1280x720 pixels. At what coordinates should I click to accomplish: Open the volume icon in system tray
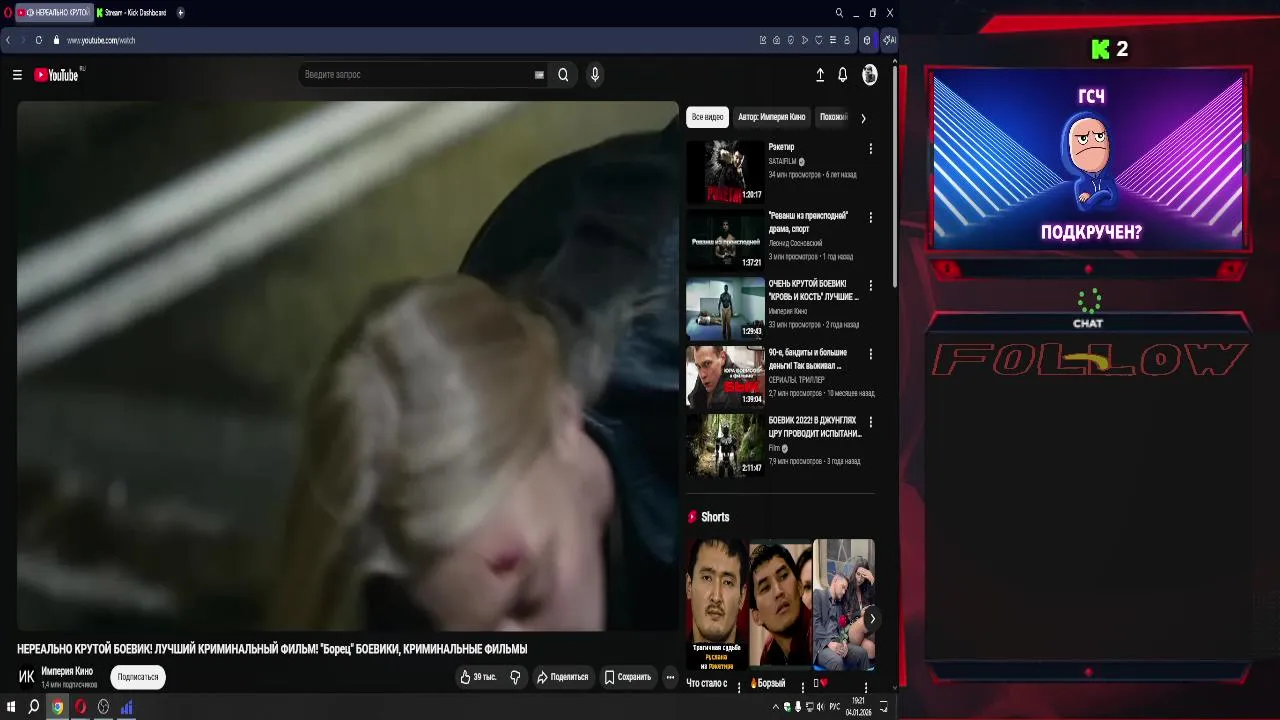821,707
